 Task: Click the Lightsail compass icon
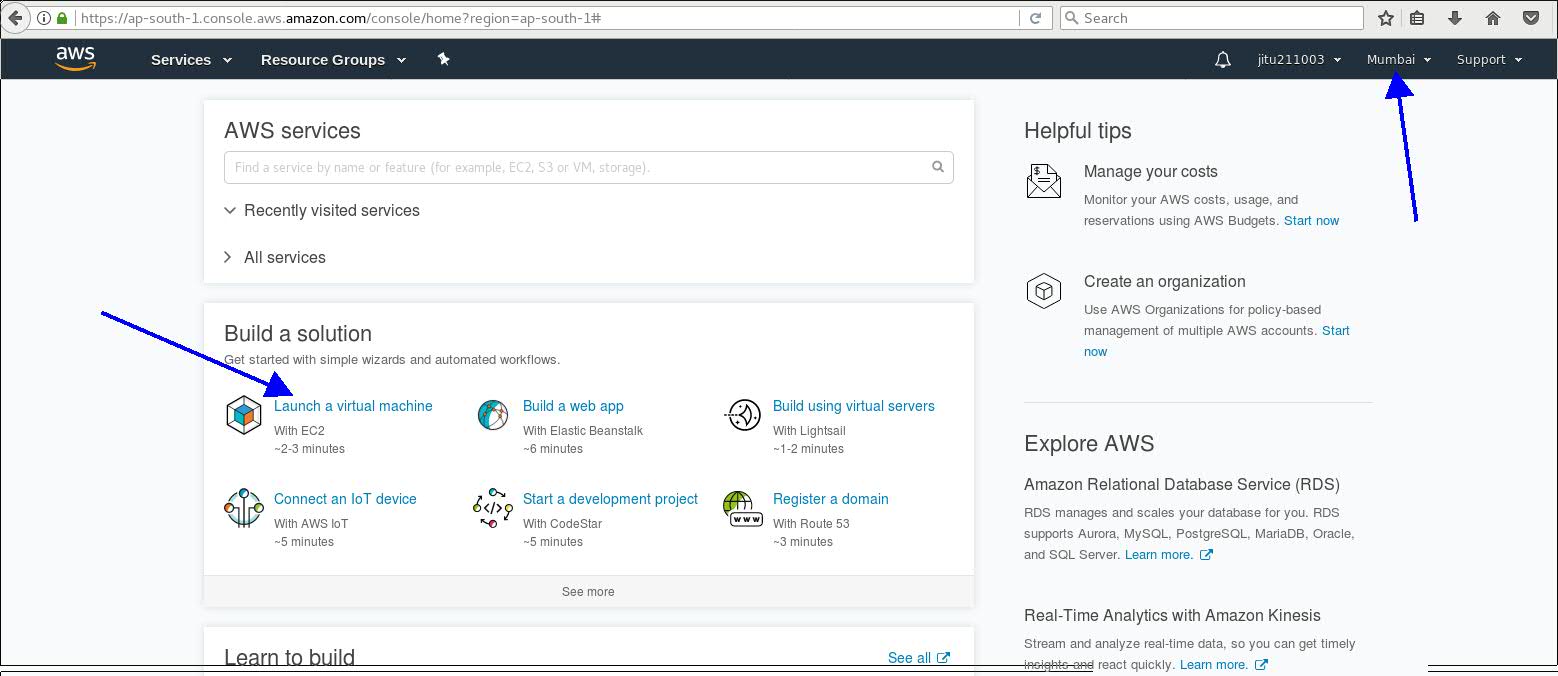tap(742, 415)
